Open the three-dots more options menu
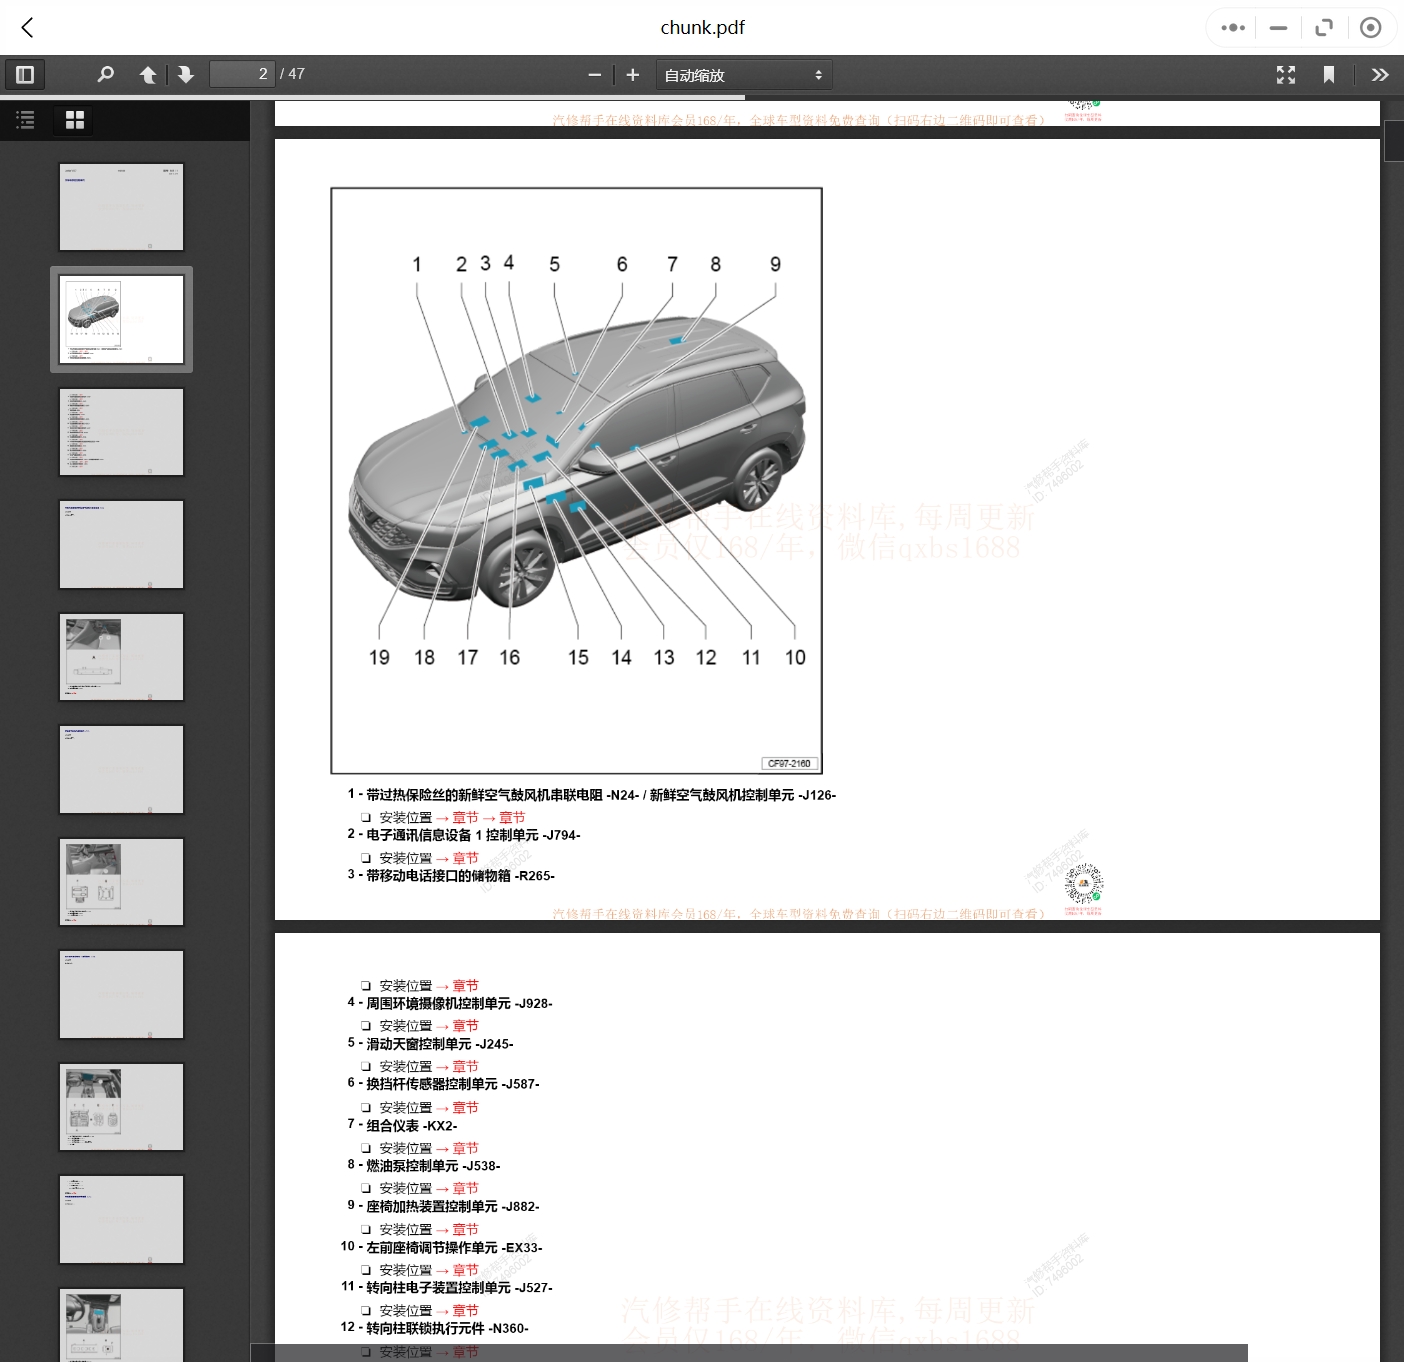Screen dimensions: 1404x1362 [1233, 28]
